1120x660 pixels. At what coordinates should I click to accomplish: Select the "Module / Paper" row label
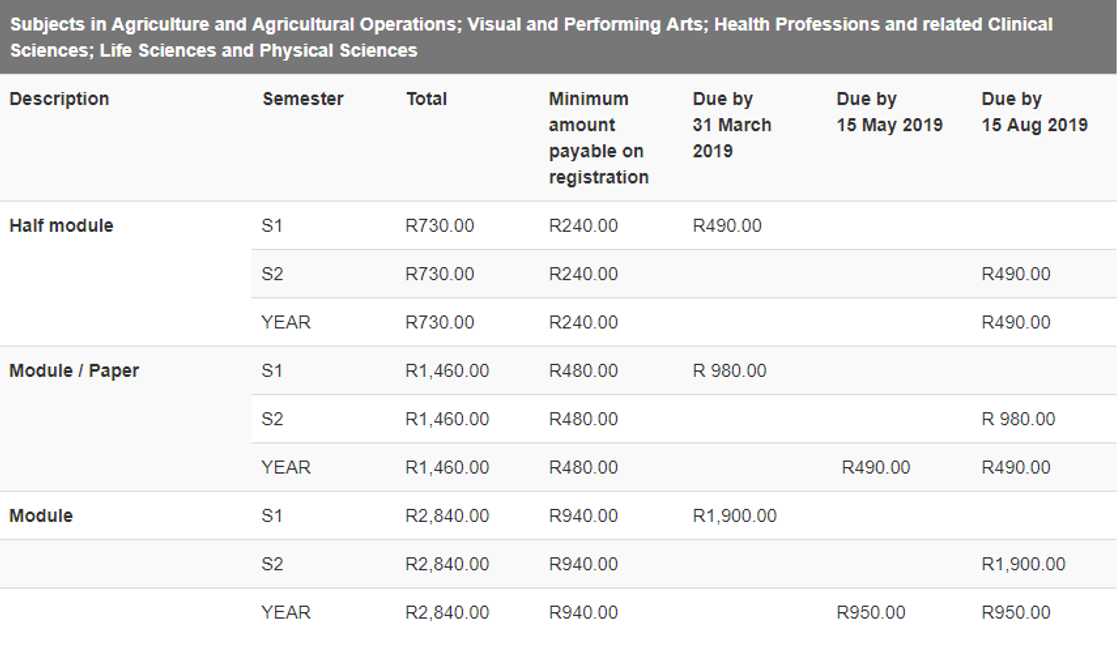pyautogui.click(x=74, y=371)
